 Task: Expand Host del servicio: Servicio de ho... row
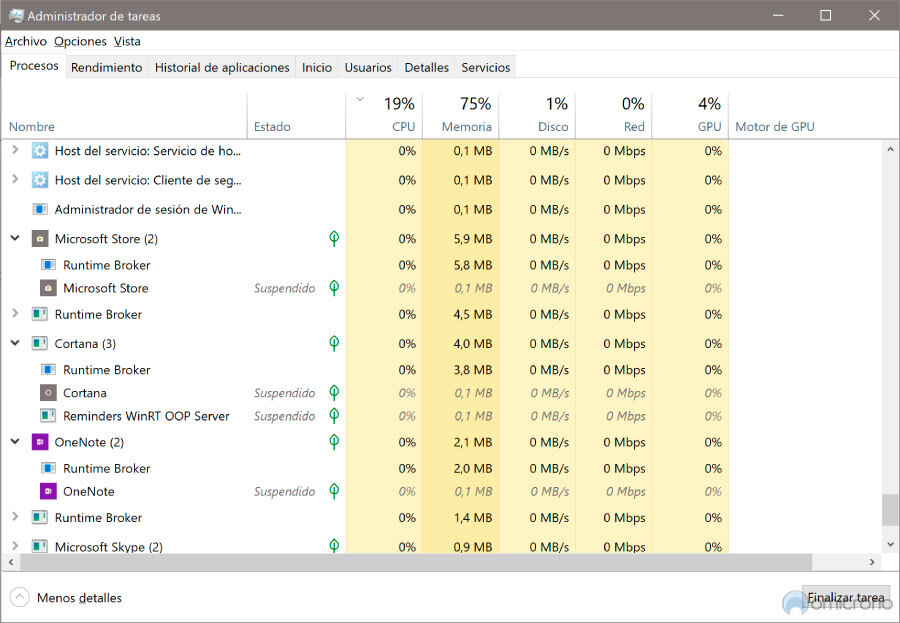point(15,150)
